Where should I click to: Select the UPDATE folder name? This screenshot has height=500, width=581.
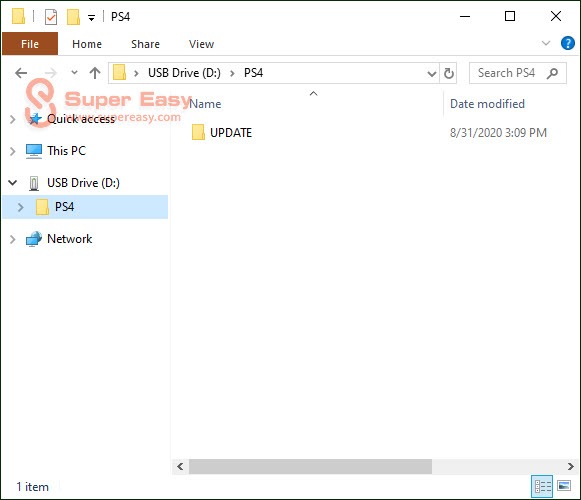coord(231,133)
